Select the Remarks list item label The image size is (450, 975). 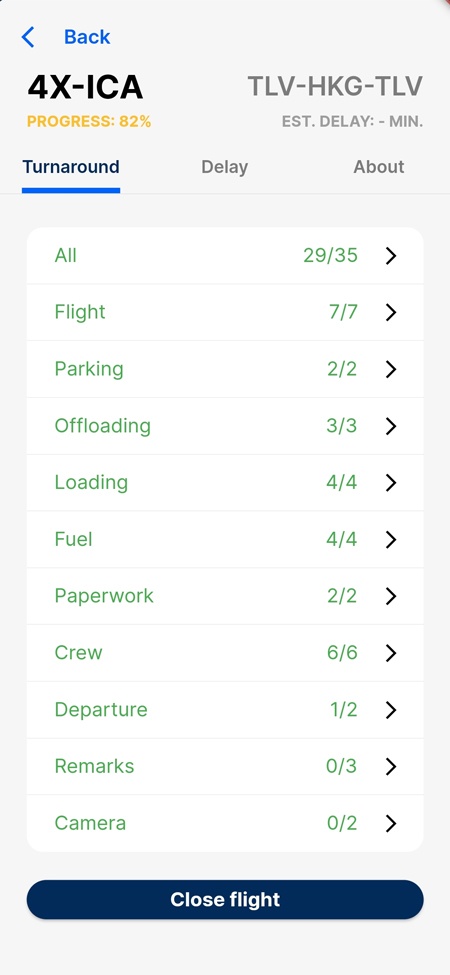click(x=94, y=766)
